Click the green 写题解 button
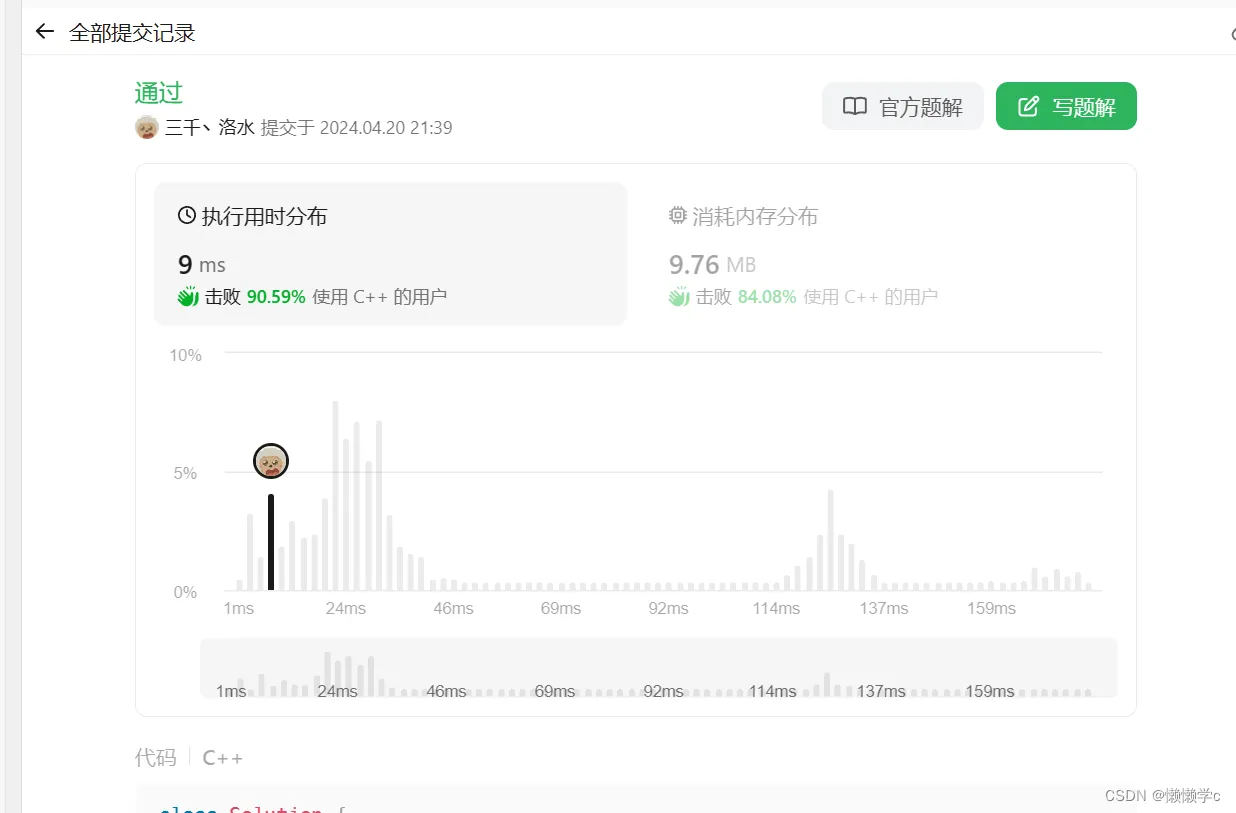This screenshot has width=1236, height=813. pyautogui.click(x=1066, y=107)
